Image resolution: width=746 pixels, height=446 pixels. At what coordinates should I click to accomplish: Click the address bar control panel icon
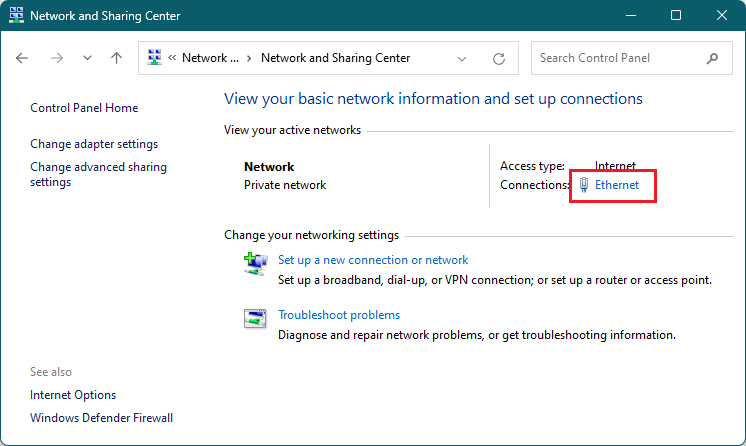[154, 58]
